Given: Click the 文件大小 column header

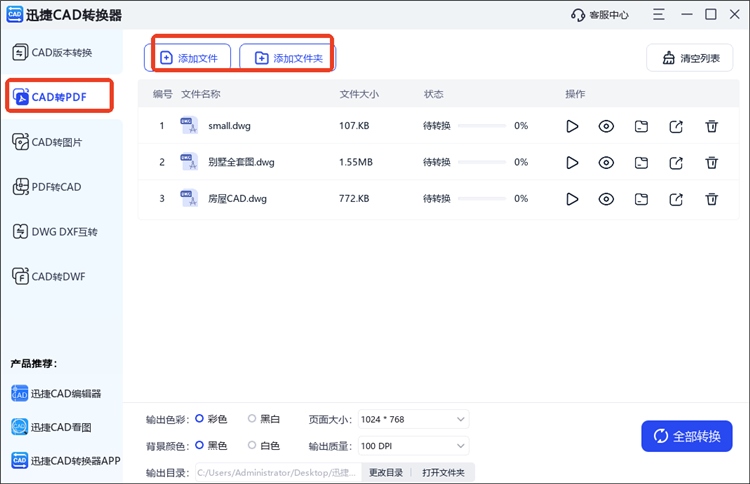Looking at the screenshot, I should 359,94.
